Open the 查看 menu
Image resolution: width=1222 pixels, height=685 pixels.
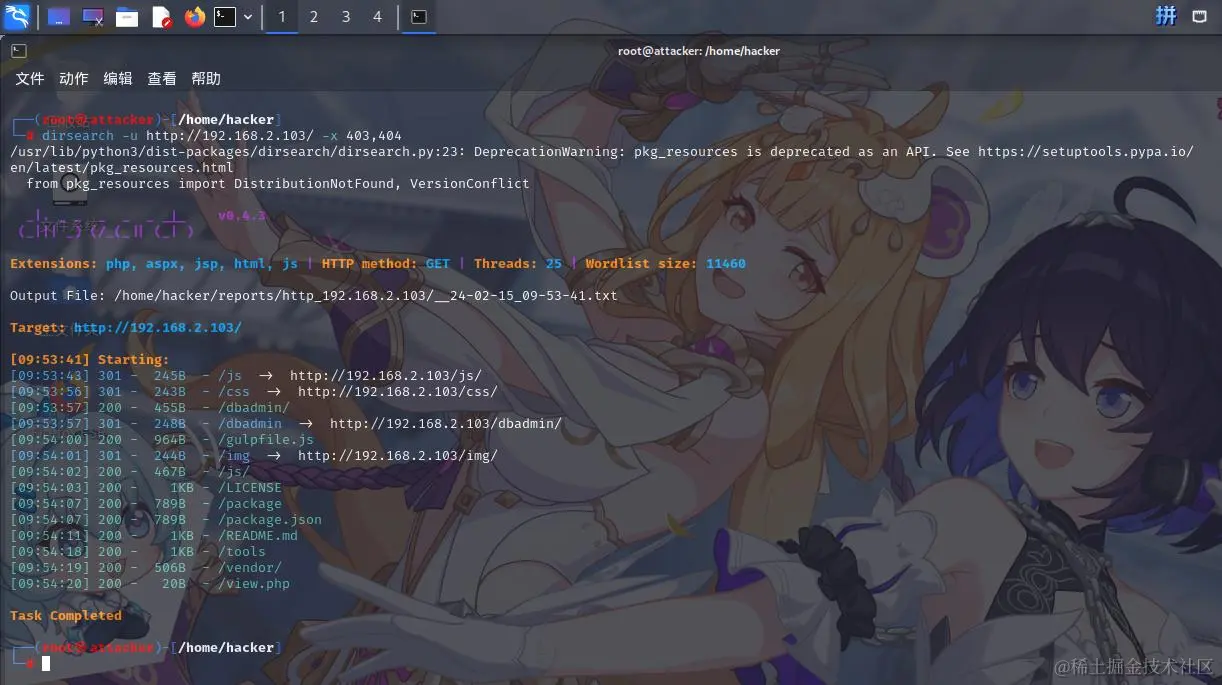click(162, 78)
